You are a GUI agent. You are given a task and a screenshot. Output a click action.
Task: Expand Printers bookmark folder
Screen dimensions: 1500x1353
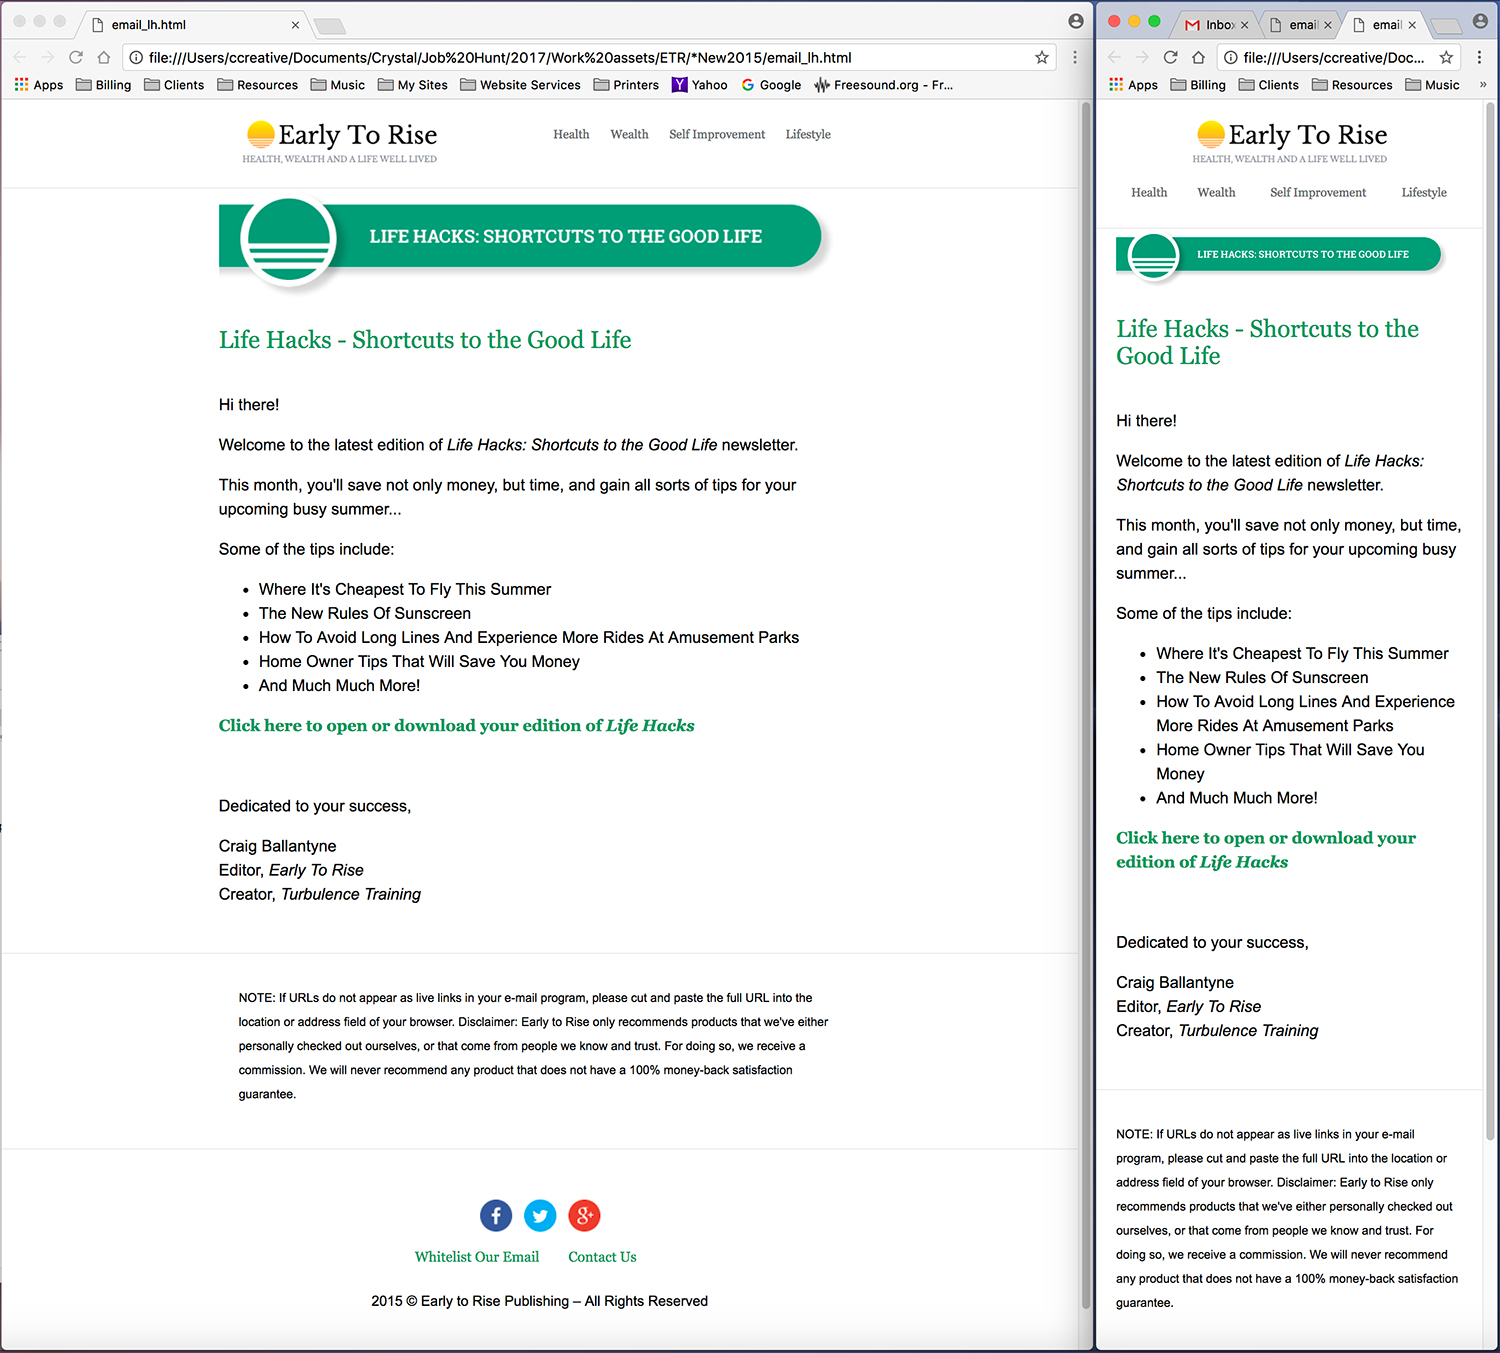(626, 85)
